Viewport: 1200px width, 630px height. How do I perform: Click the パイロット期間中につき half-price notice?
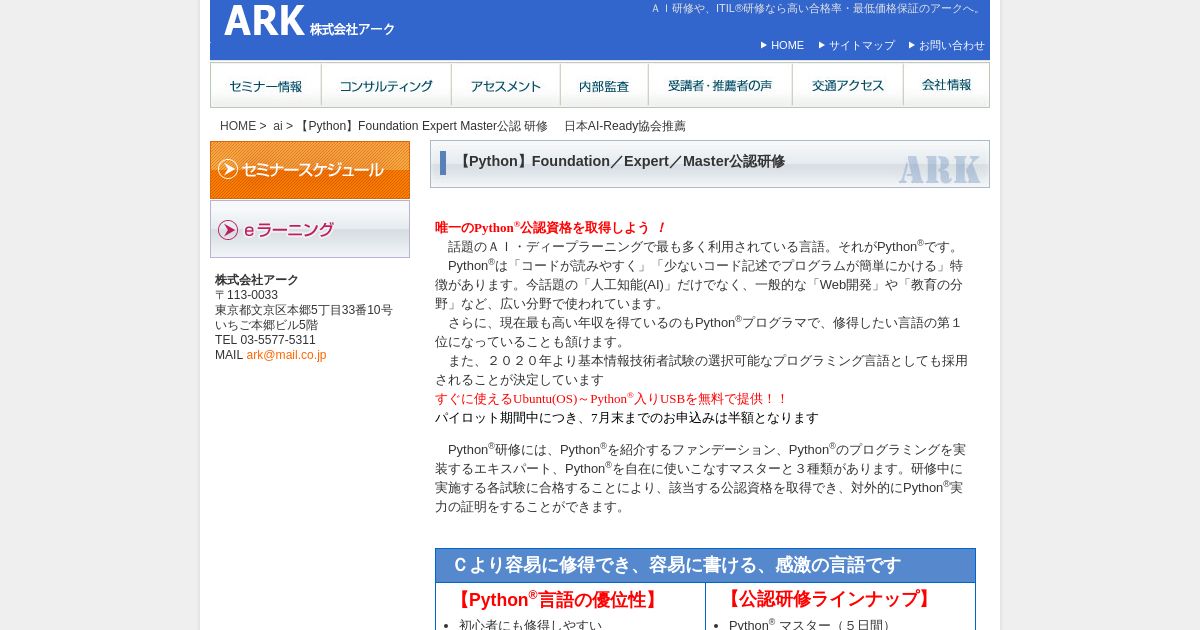(x=627, y=417)
